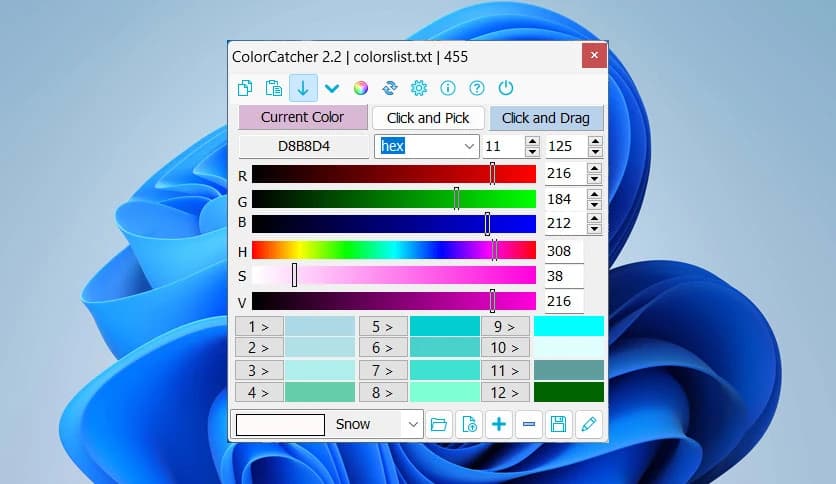
Task: Close the ColorCatcher window
Action: pos(594,55)
